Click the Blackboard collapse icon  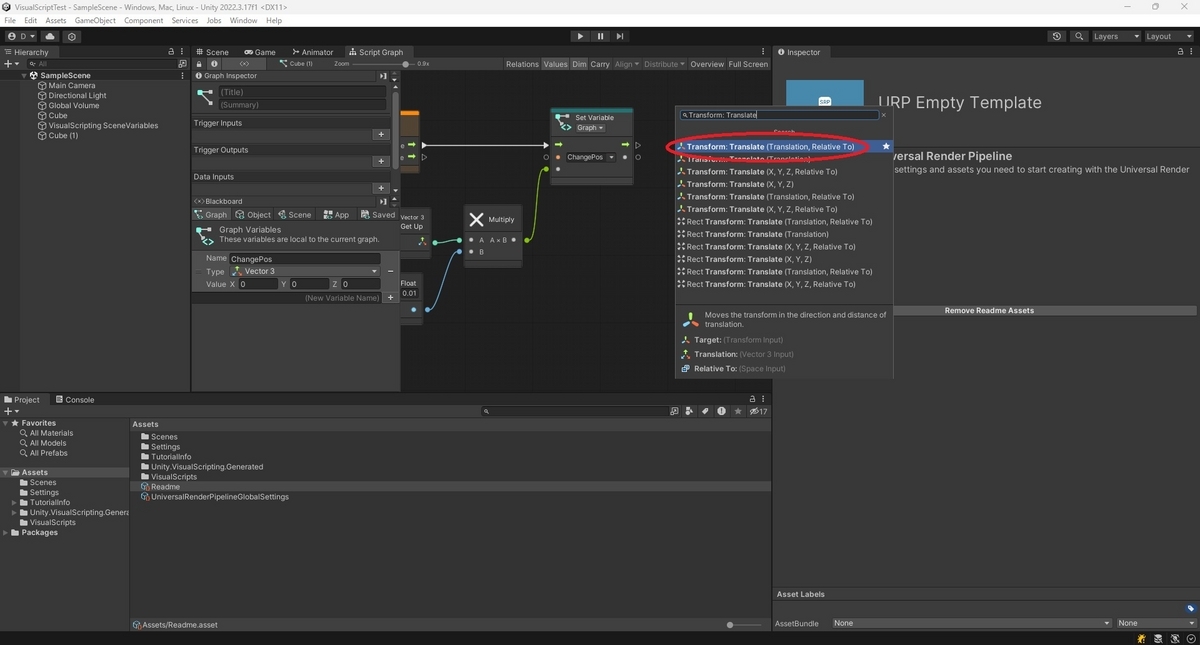[x=383, y=201]
